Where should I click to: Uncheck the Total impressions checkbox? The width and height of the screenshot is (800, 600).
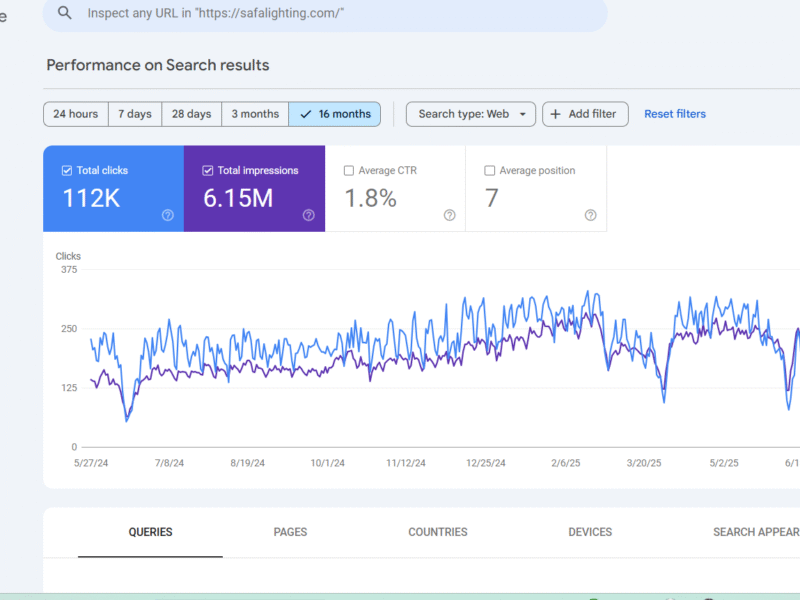(208, 171)
